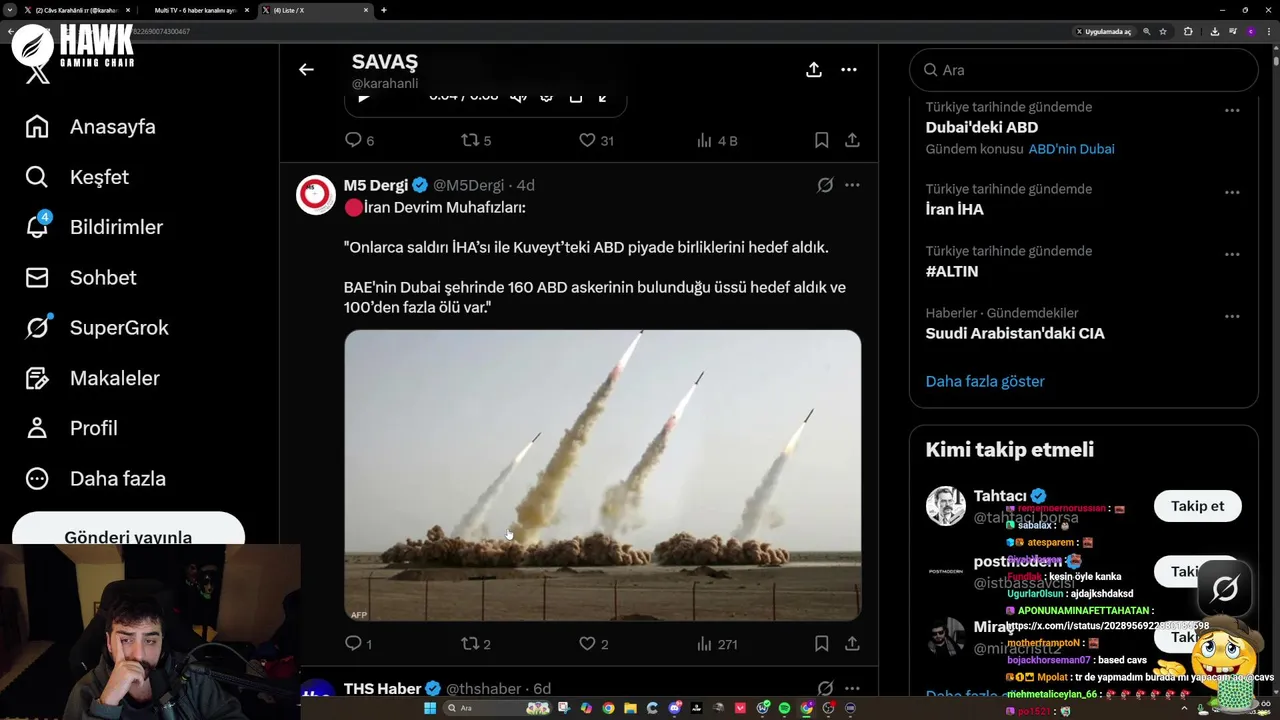Click the Grok icon on M5 Dergi post
Viewport: 1280px width, 720px height.
825,185
